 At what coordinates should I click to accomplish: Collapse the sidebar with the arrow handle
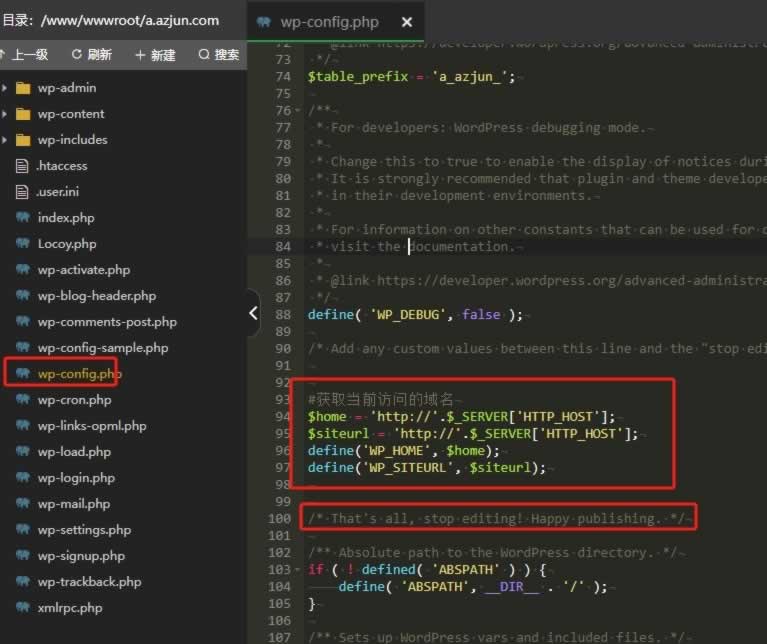254,313
